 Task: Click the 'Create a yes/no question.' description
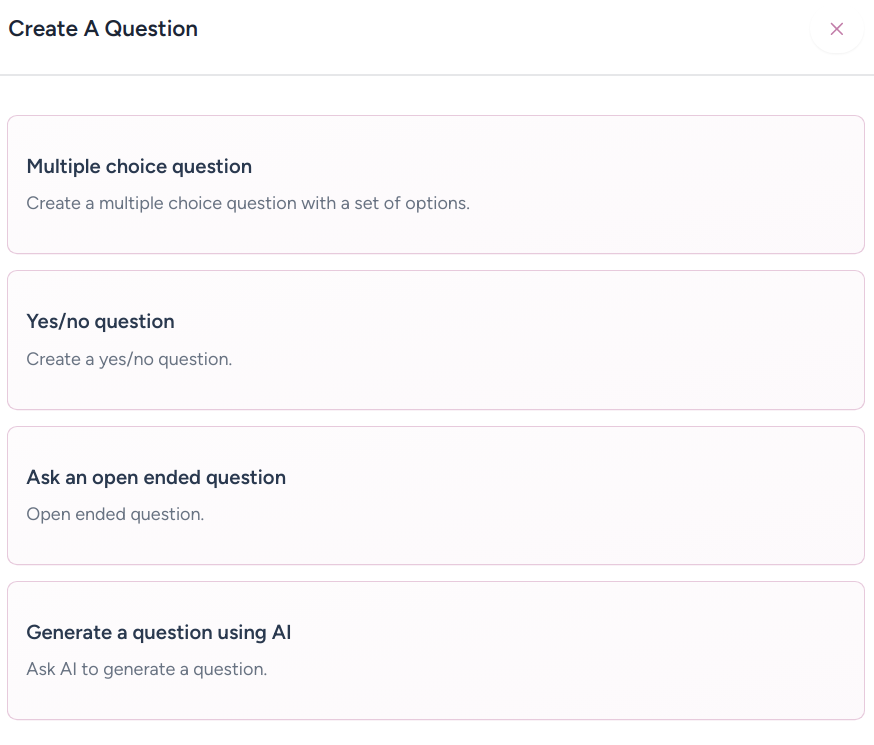[129, 358]
